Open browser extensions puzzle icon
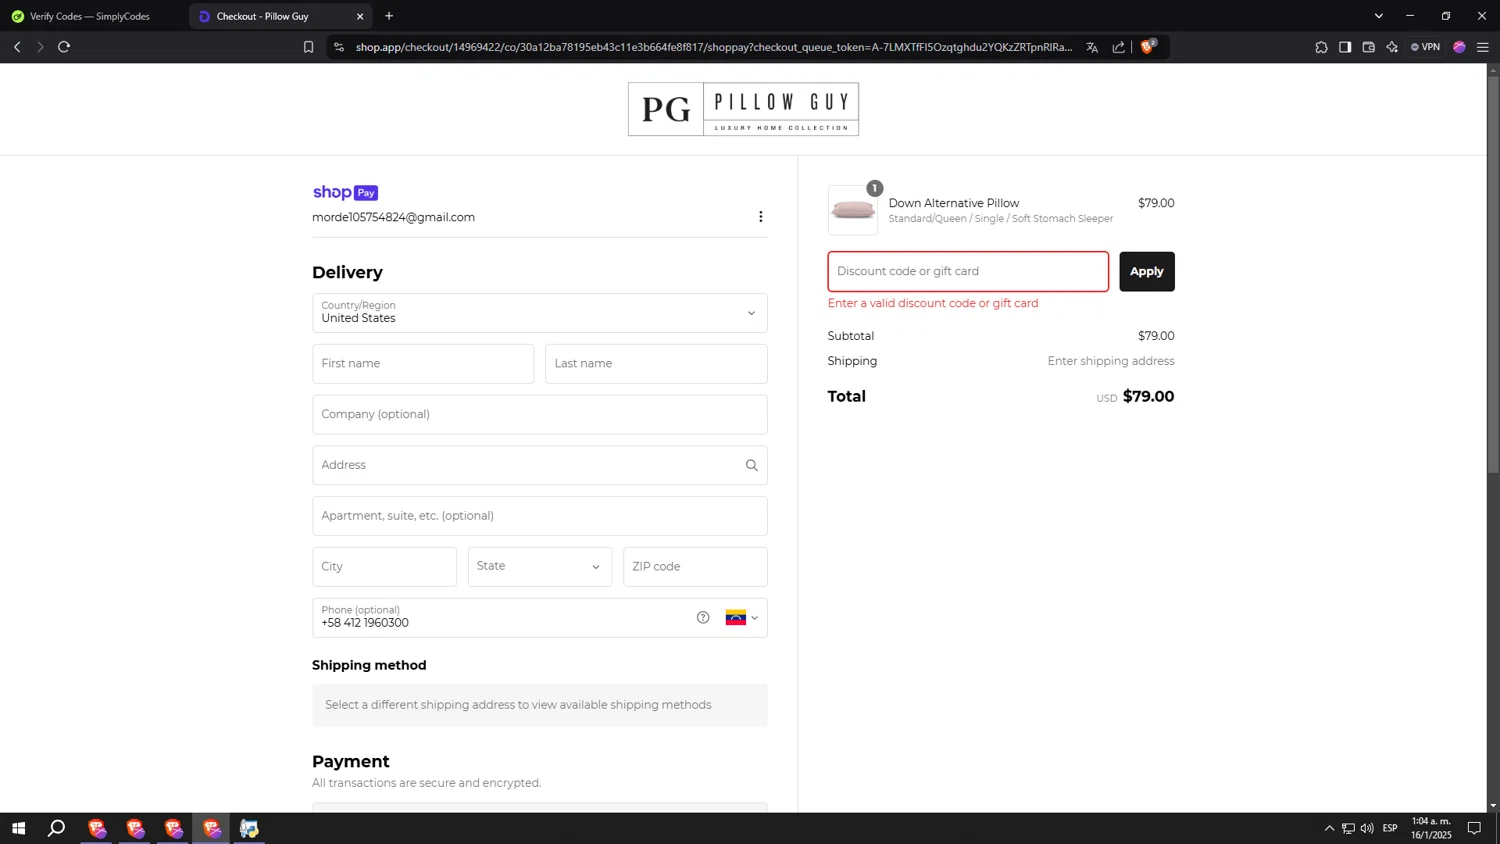 [x=1321, y=47]
